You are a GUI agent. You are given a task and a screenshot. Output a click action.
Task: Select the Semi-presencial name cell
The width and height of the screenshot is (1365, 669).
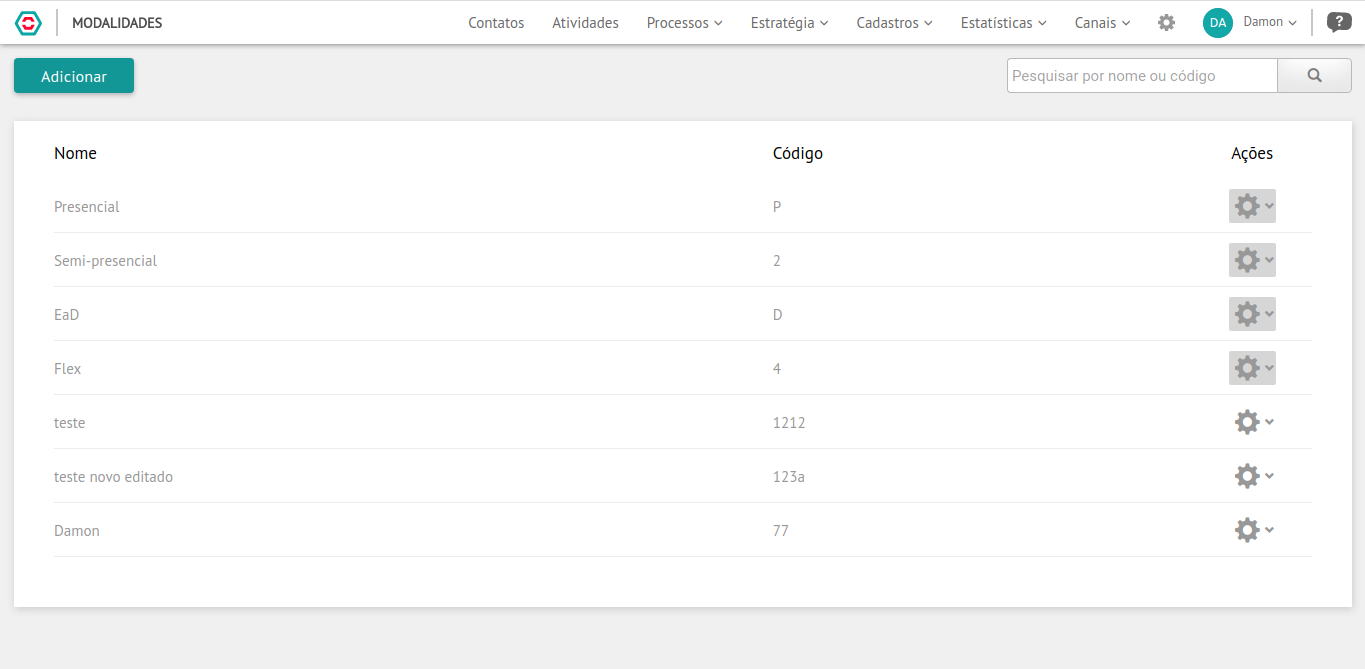[105, 261]
